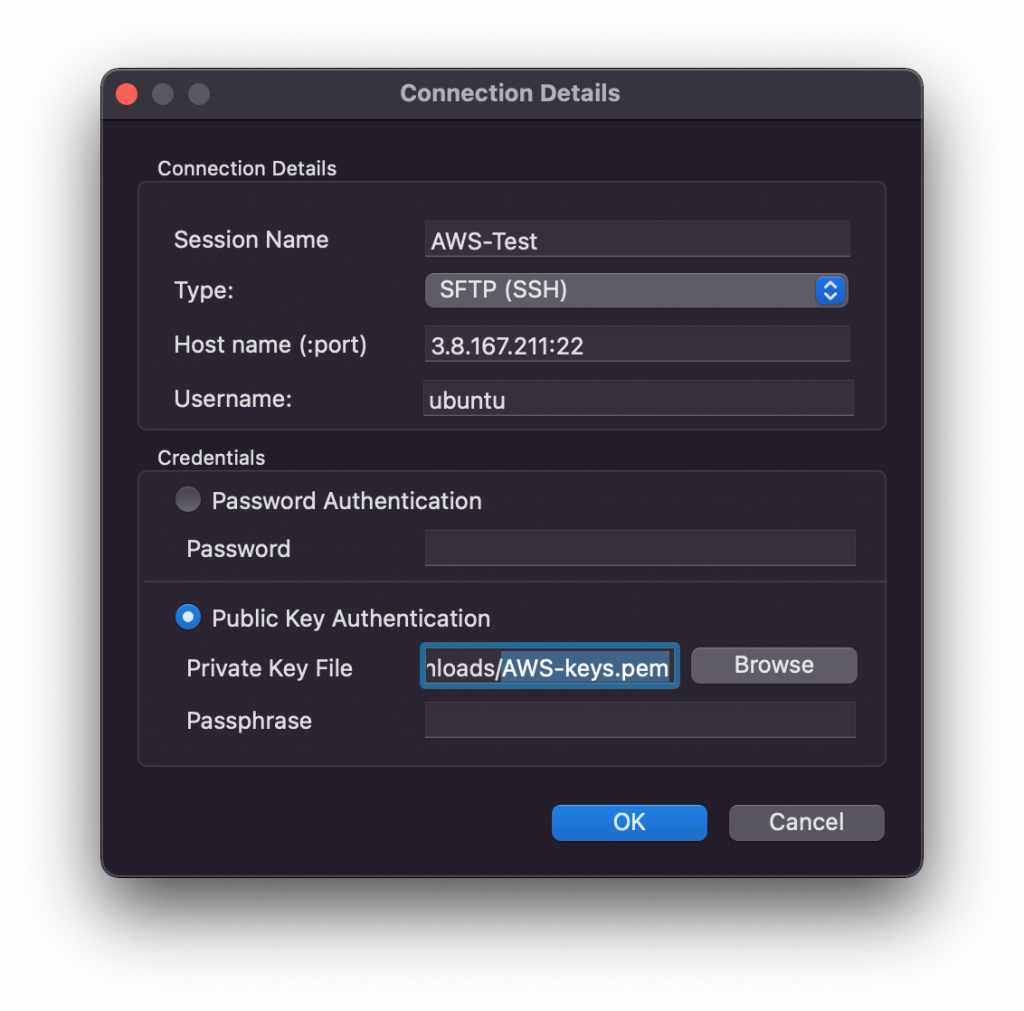The width and height of the screenshot is (1024, 1011).
Task: Click the Cancel button
Action: point(807,822)
